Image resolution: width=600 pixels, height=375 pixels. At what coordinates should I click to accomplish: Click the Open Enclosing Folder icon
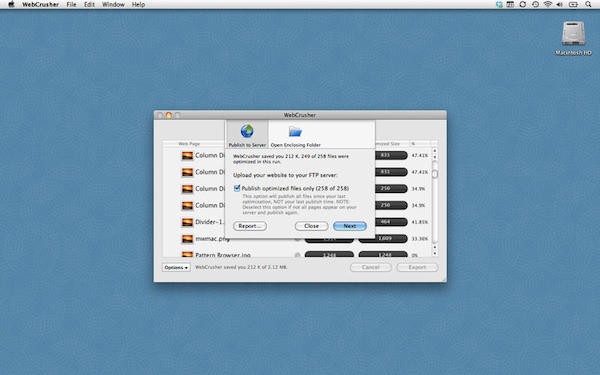295,132
